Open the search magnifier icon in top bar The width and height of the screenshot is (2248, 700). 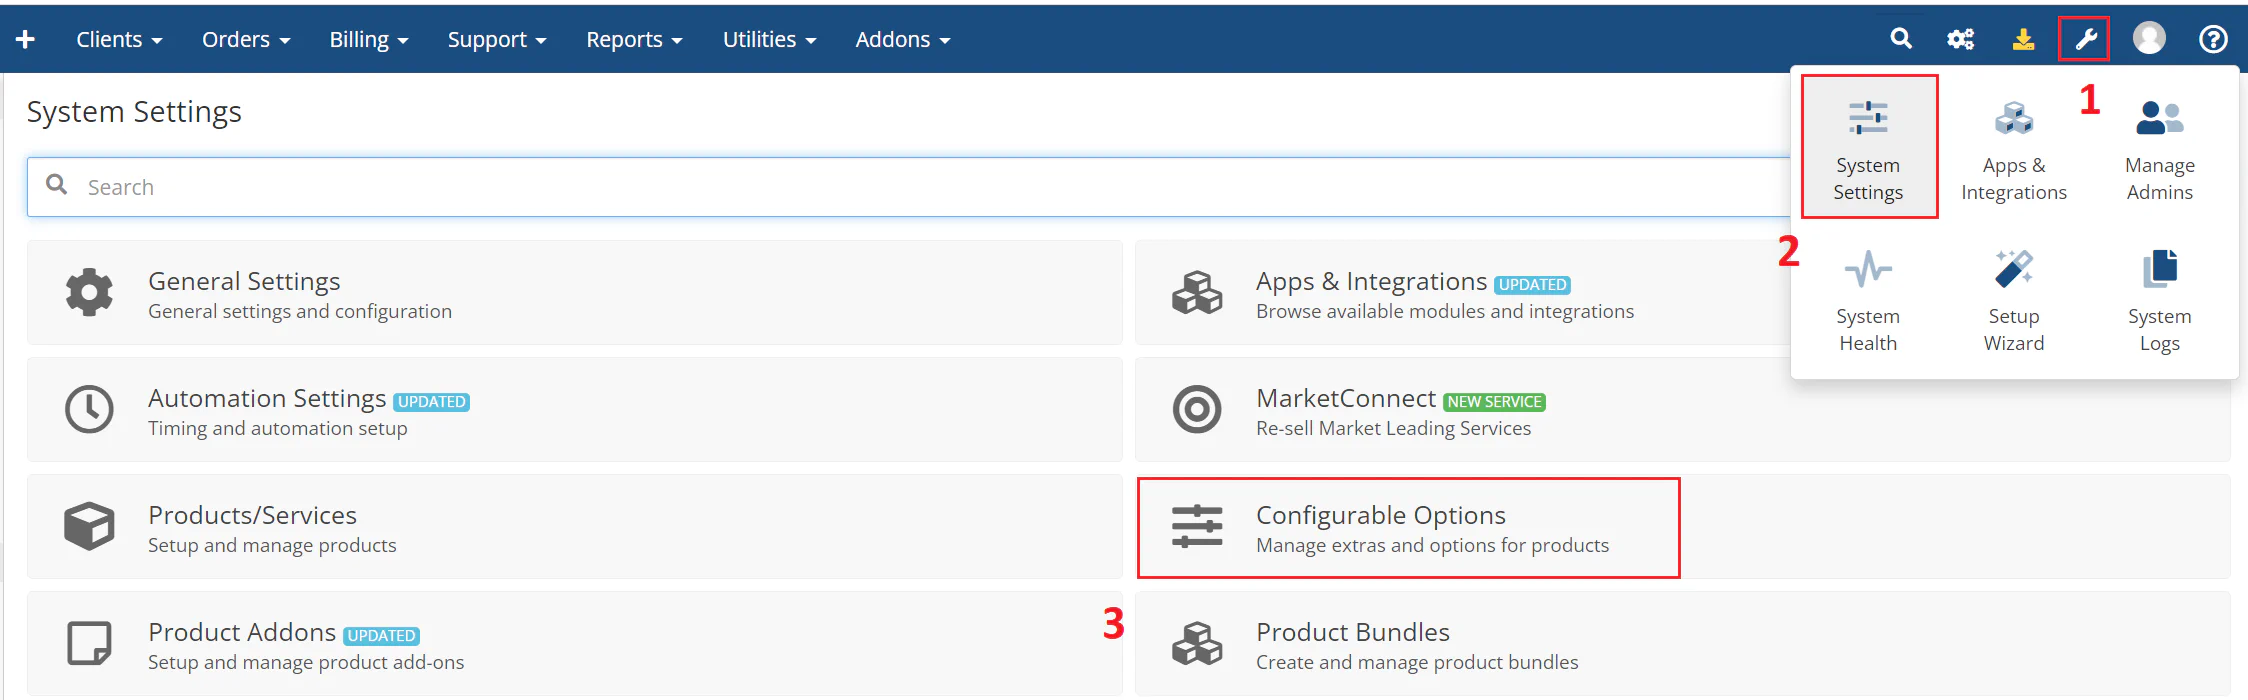coord(1901,39)
